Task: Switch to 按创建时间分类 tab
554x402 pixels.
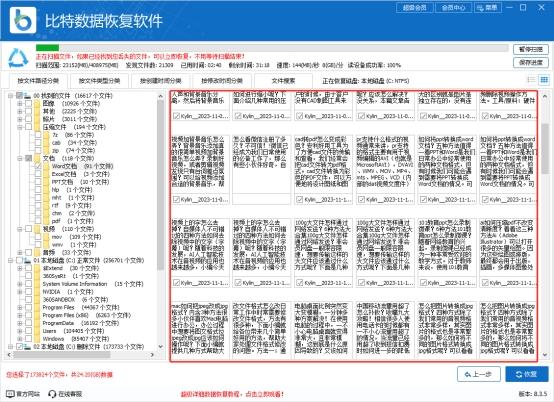Action: pyautogui.click(x=161, y=81)
